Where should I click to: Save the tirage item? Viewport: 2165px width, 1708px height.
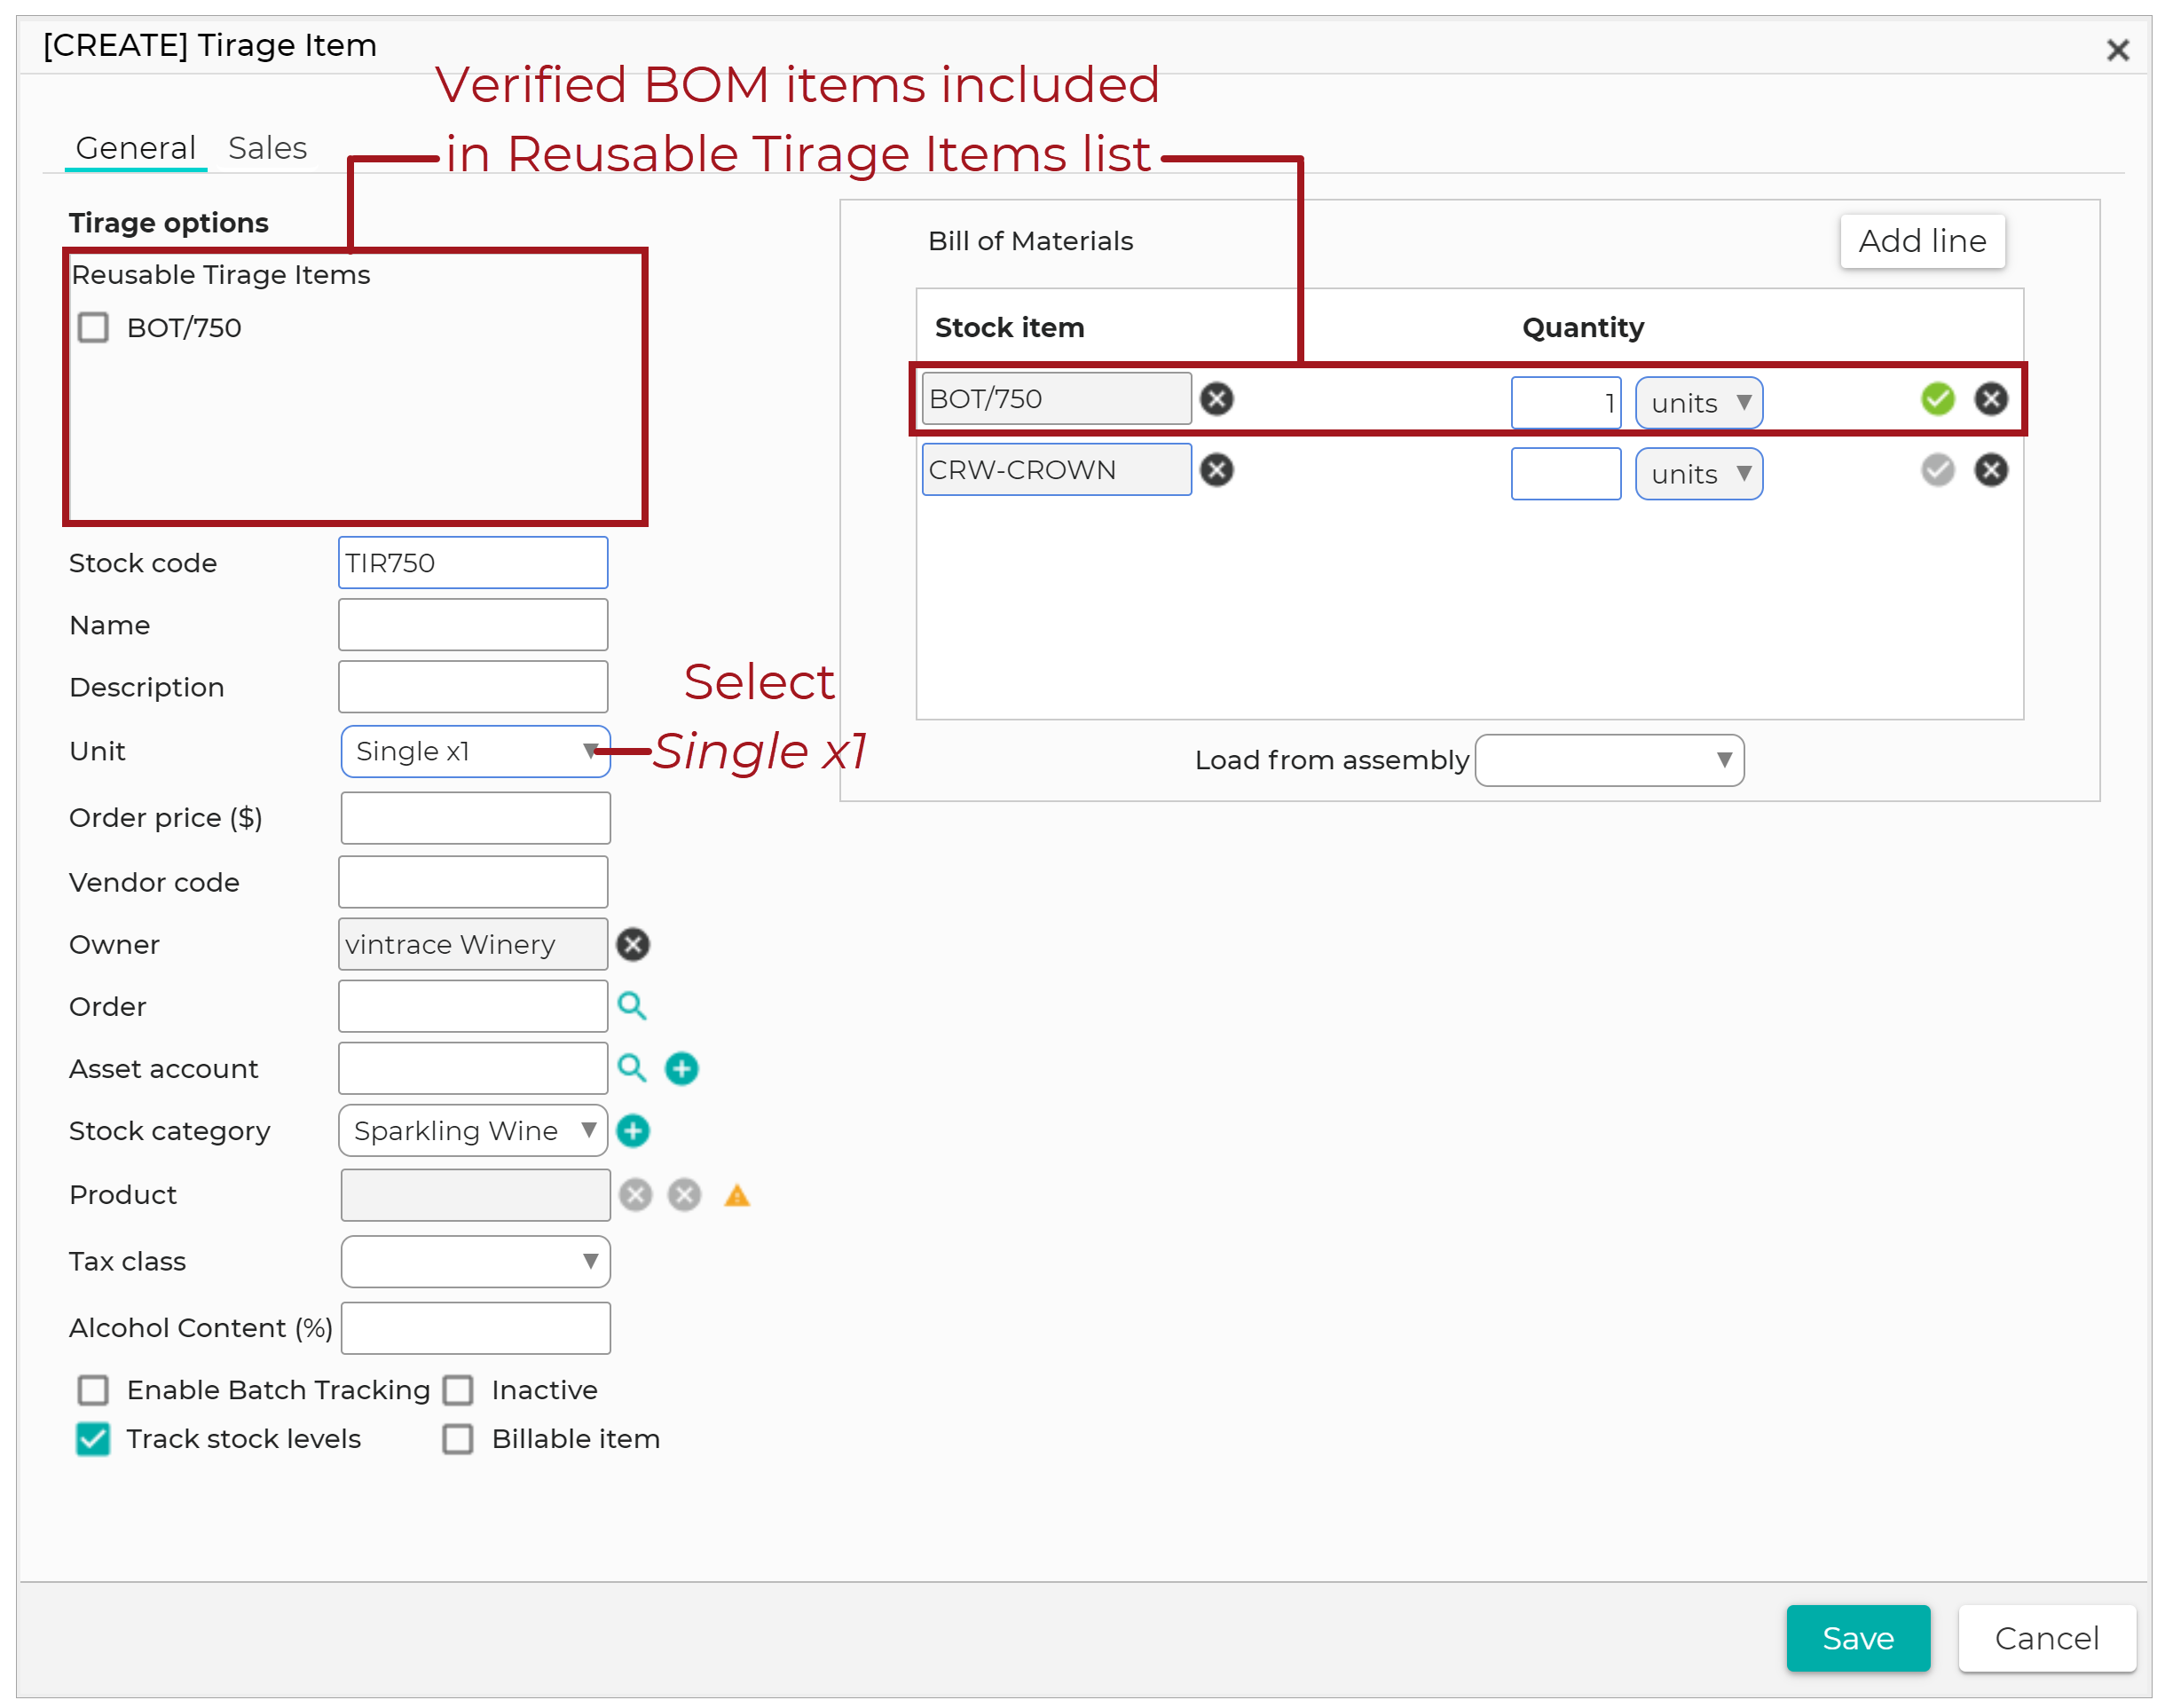[1858, 1638]
